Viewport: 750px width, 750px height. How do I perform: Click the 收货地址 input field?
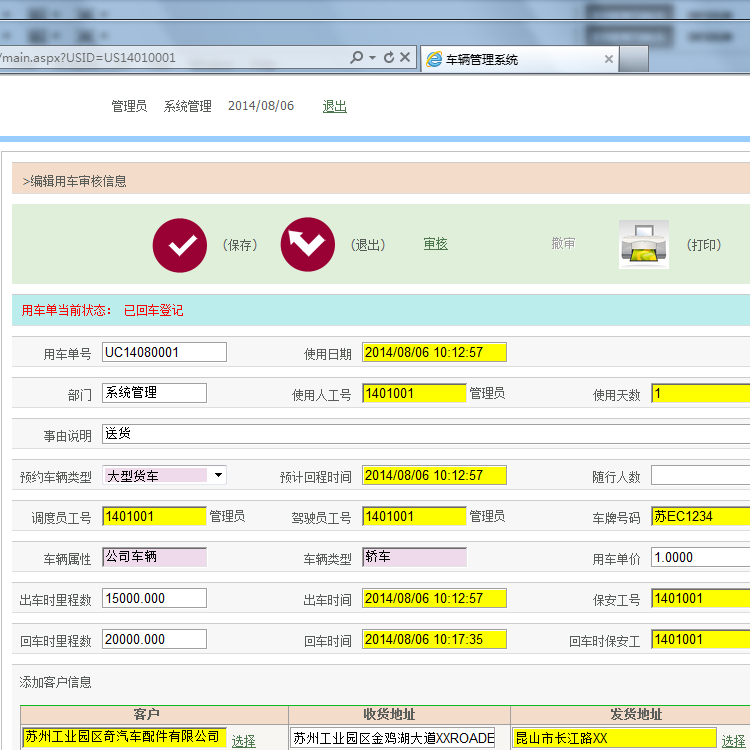click(x=393, y=738)
